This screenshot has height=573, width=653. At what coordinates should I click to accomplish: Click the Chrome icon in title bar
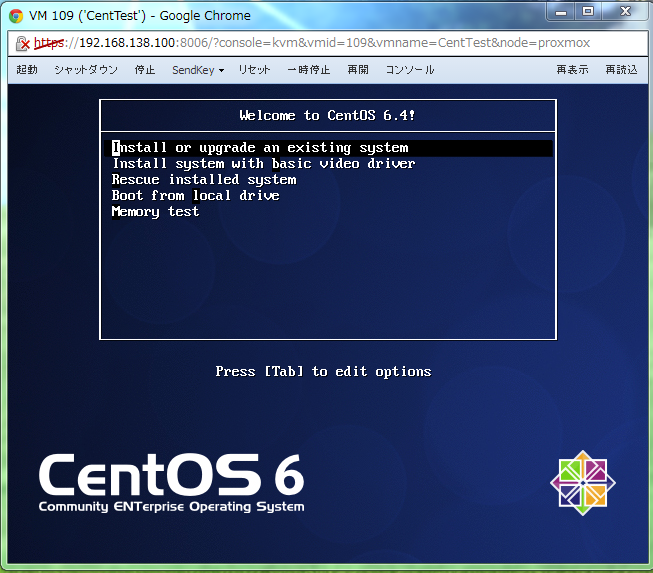(x=16, y=16)
